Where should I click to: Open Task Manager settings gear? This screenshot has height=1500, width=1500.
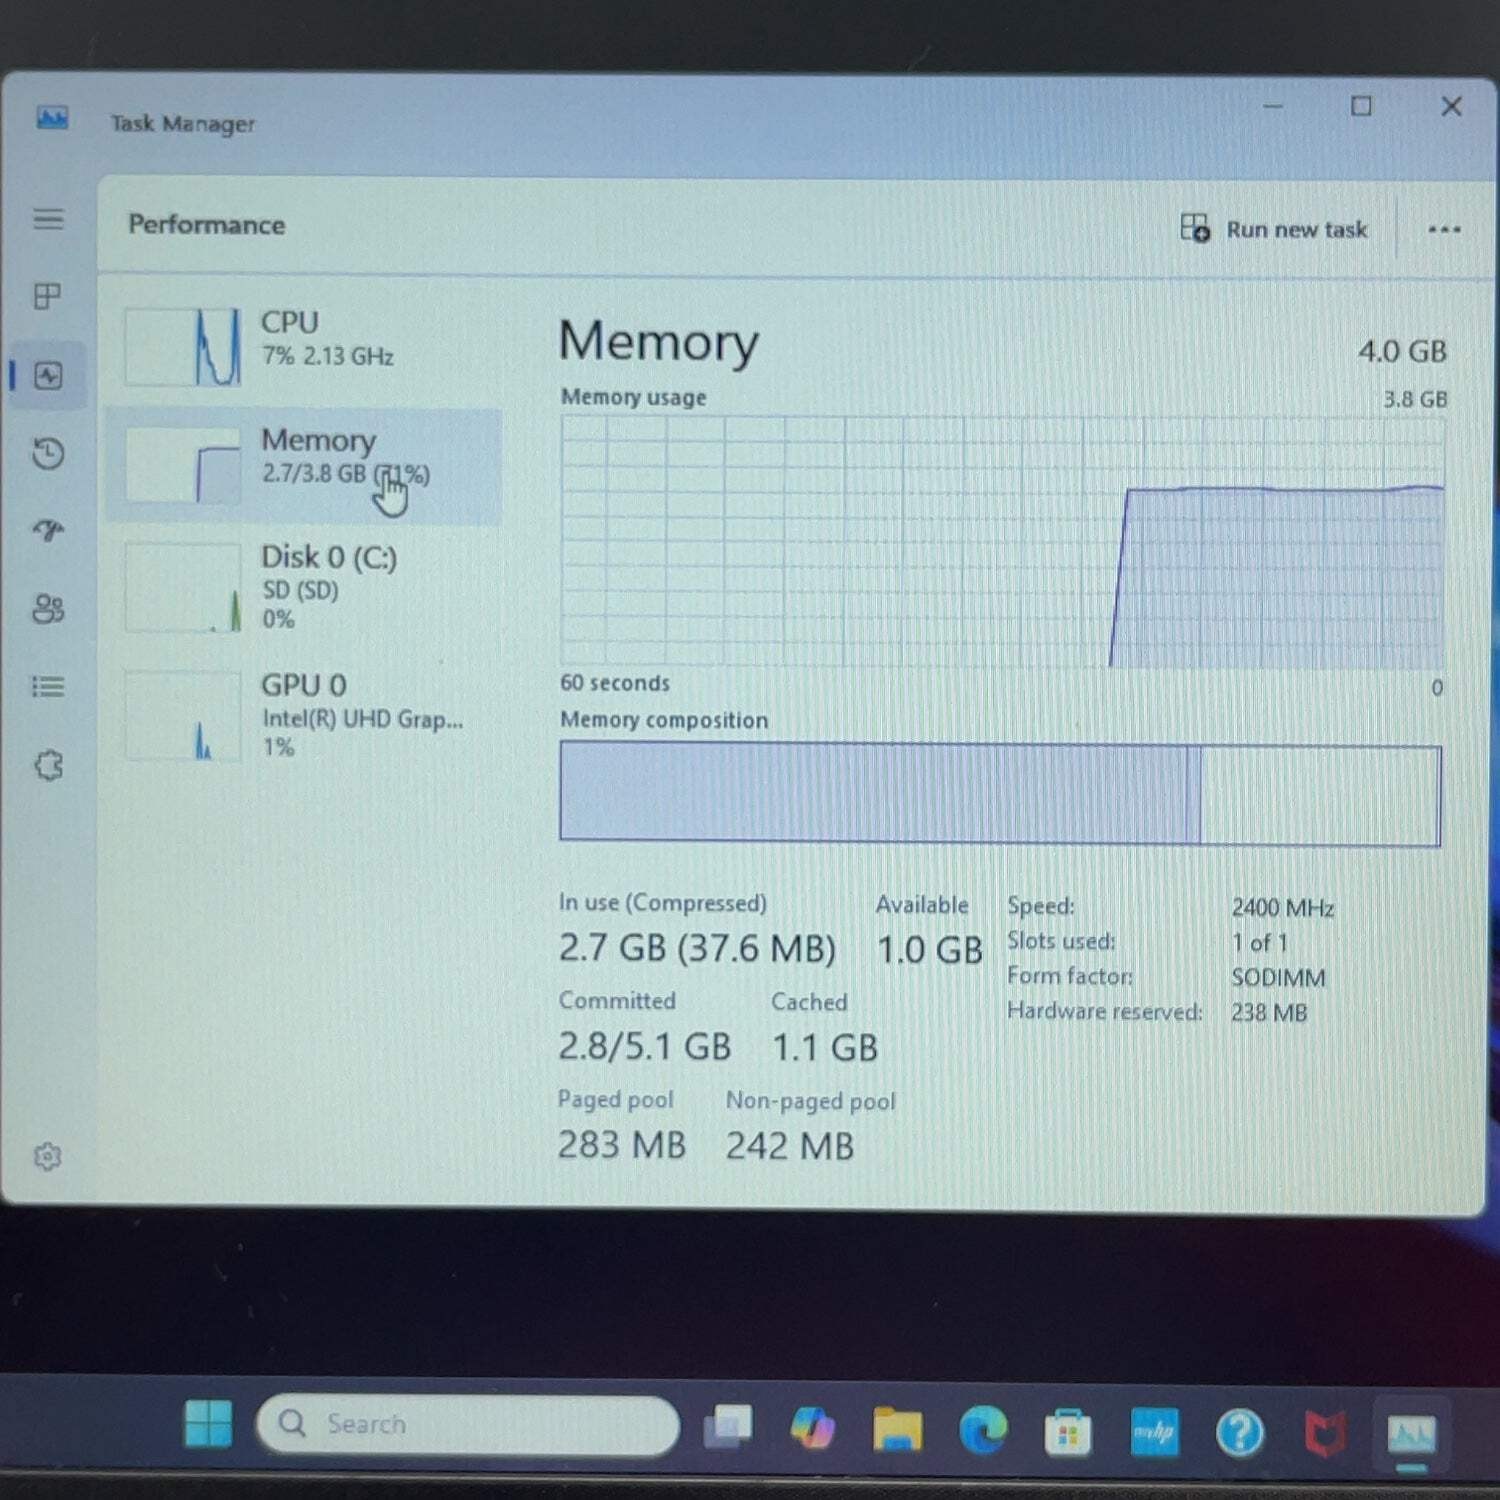47,1156
